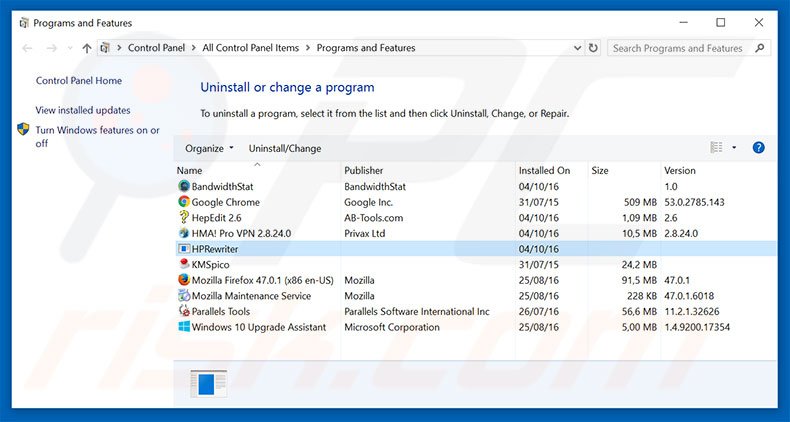
Task: Click version 1.4.9200.17354
Action: pyautogui.click(x=697, y=327)
